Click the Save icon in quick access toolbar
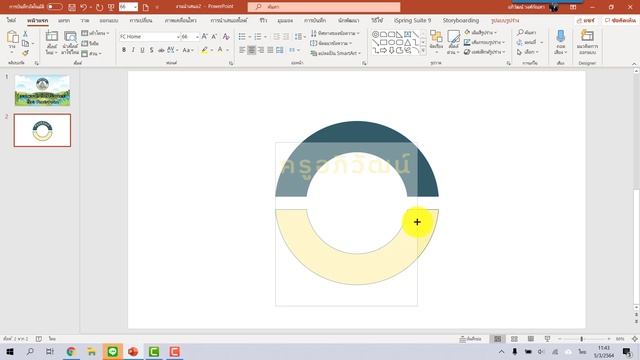The height and width of the screenshot is (360, 640). (x=72, y=7)
